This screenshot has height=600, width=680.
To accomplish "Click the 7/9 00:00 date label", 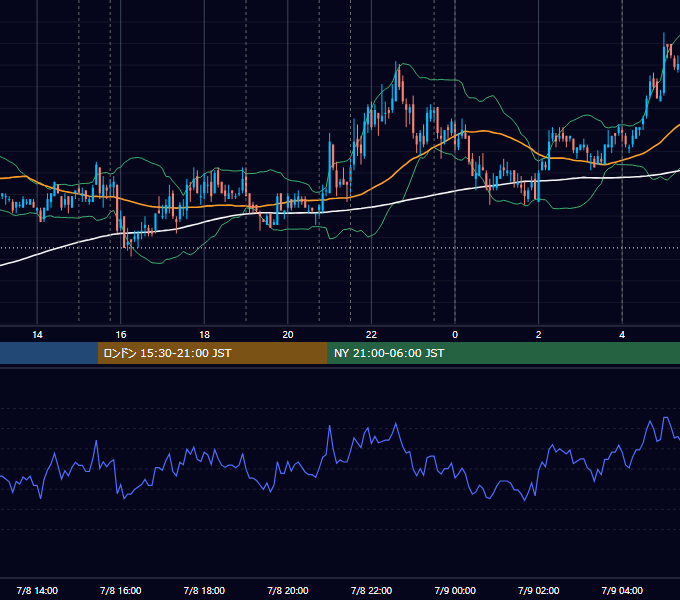I will point(455,590).
